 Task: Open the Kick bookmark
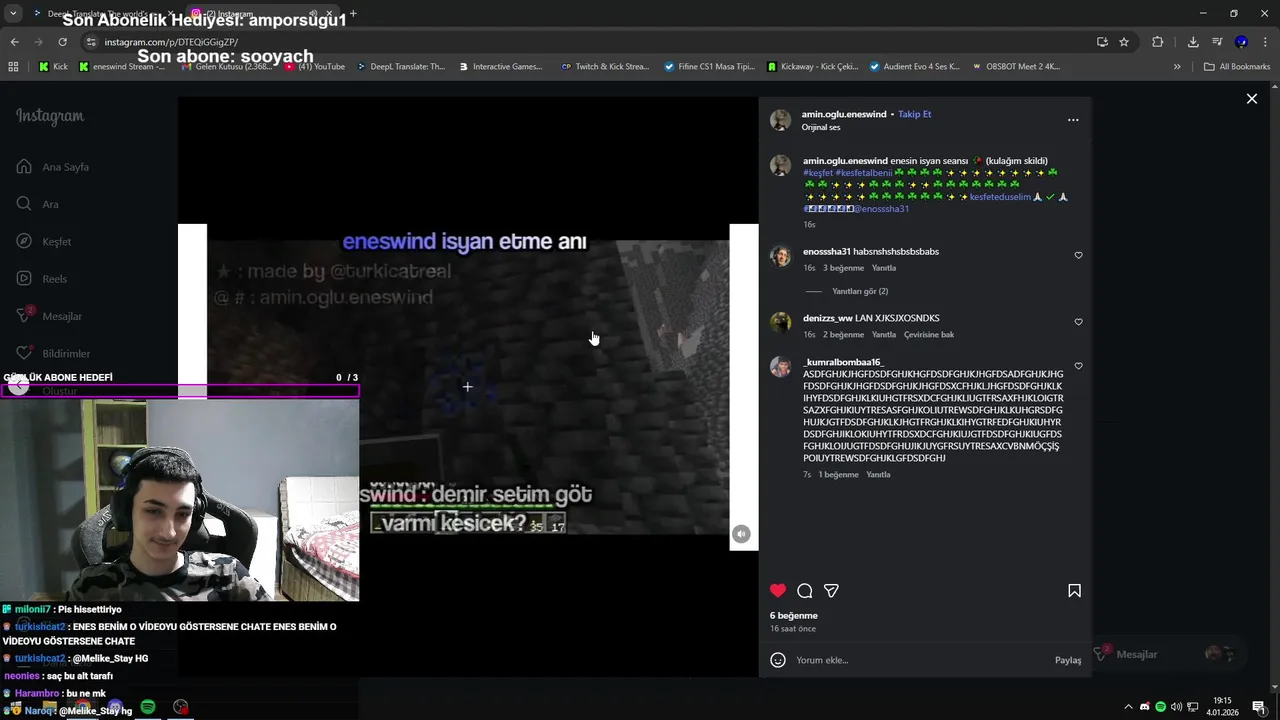pos(54,67)
